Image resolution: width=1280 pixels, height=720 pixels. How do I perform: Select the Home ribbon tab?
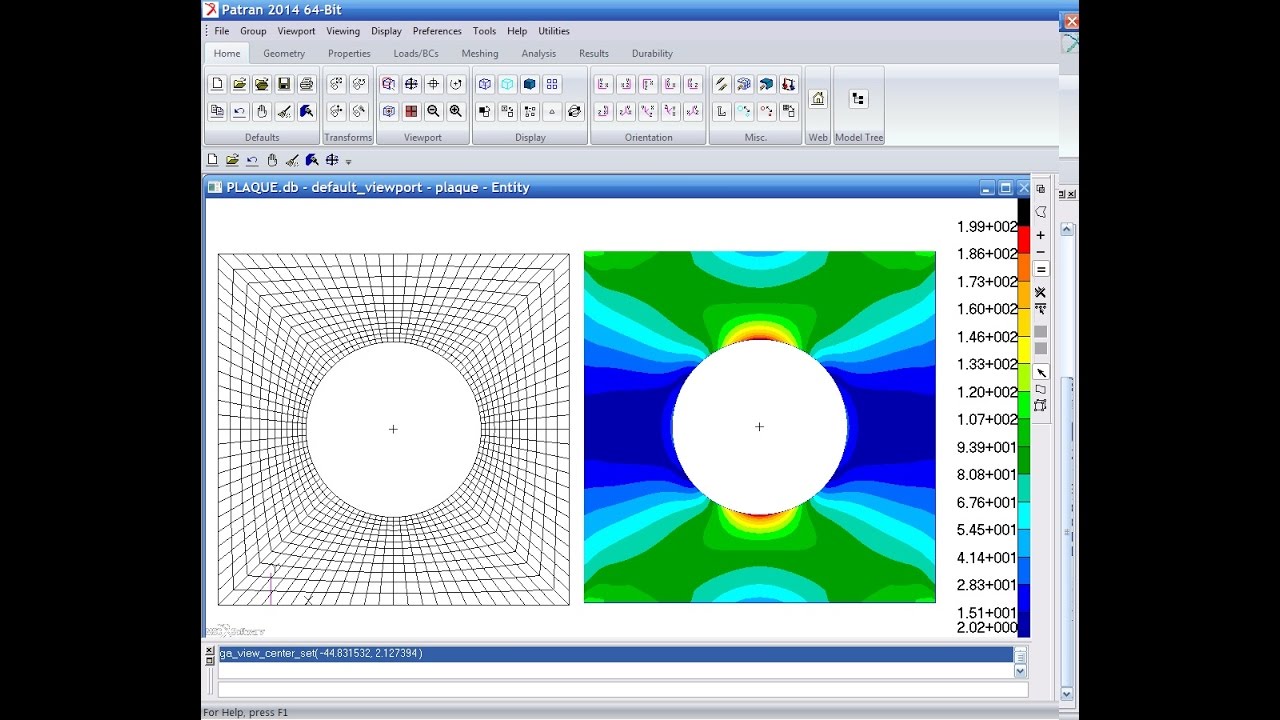coord(227,54)
